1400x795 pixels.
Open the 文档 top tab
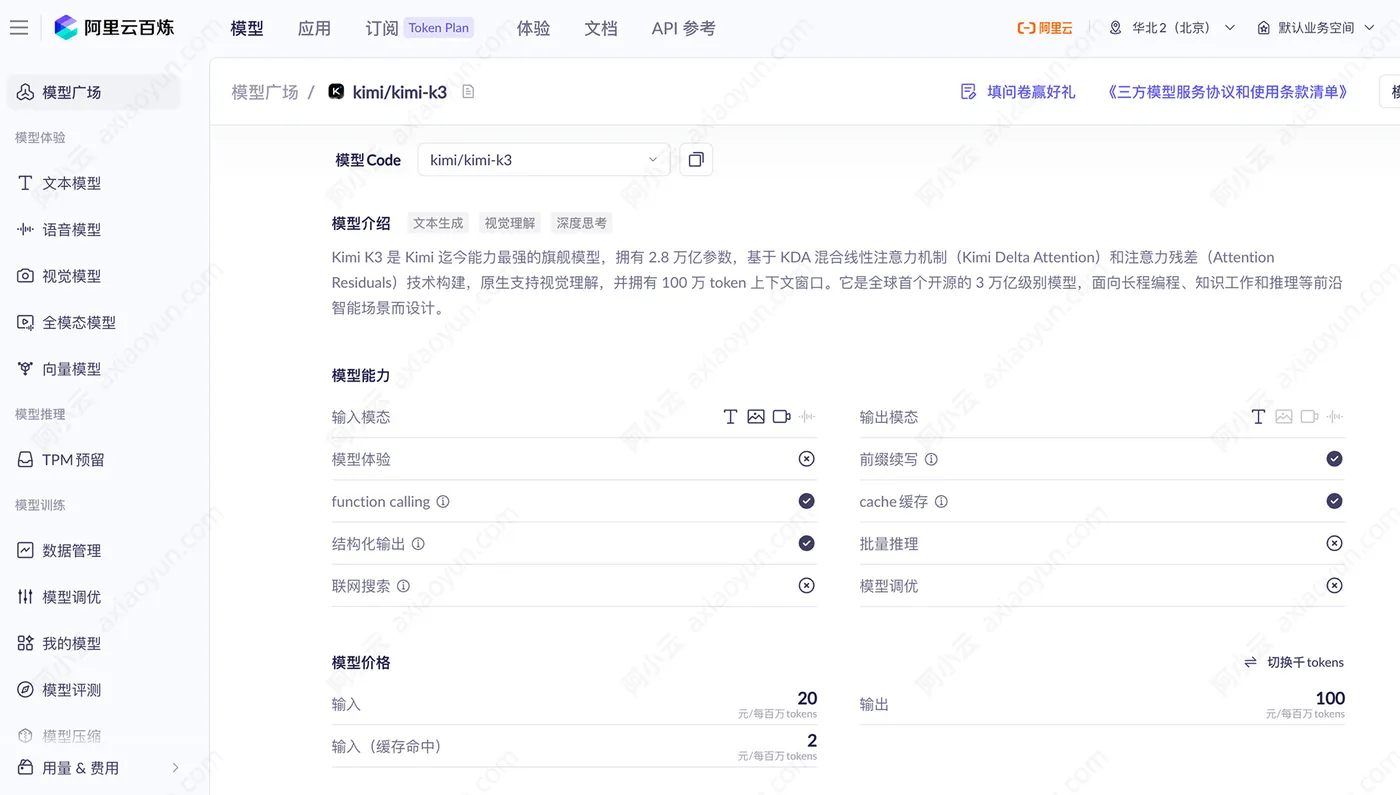pos(601,28)
